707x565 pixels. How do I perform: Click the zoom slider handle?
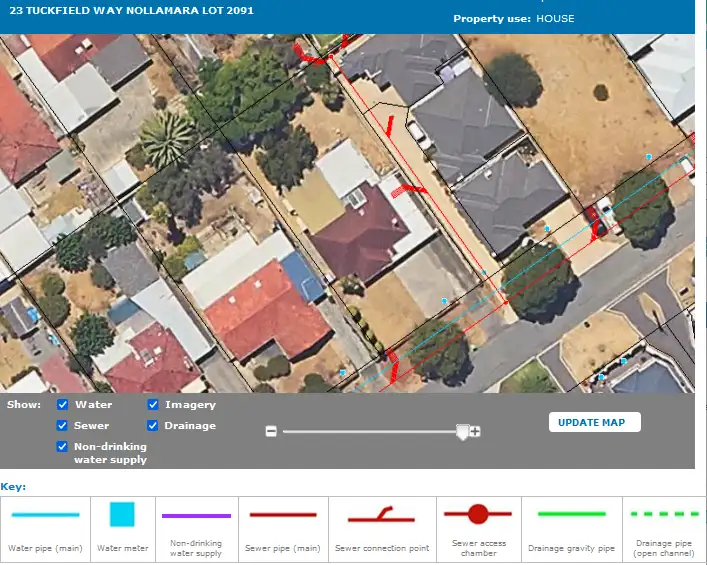(x=462, y=432)
